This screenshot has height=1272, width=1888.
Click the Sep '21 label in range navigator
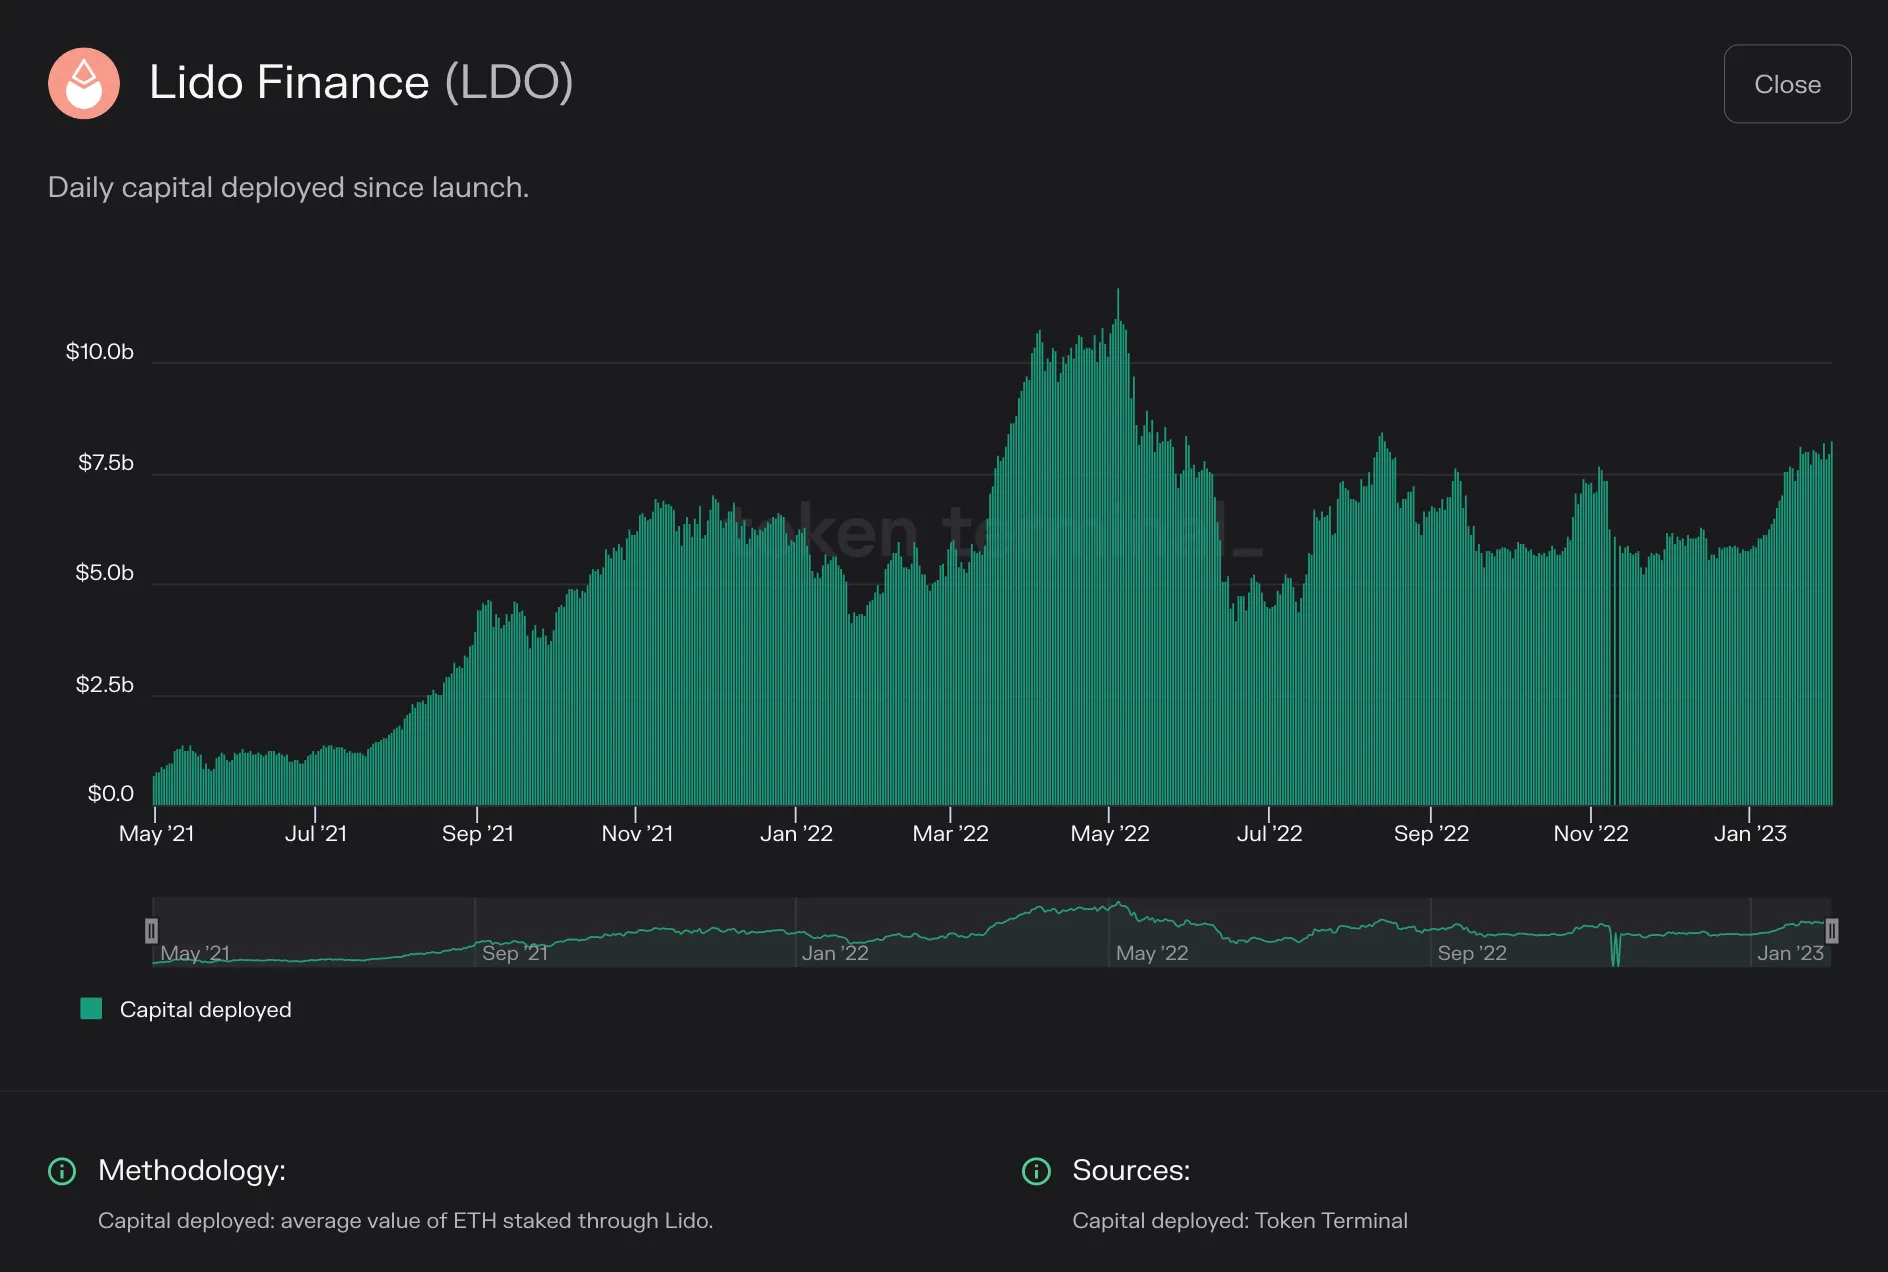515,953
